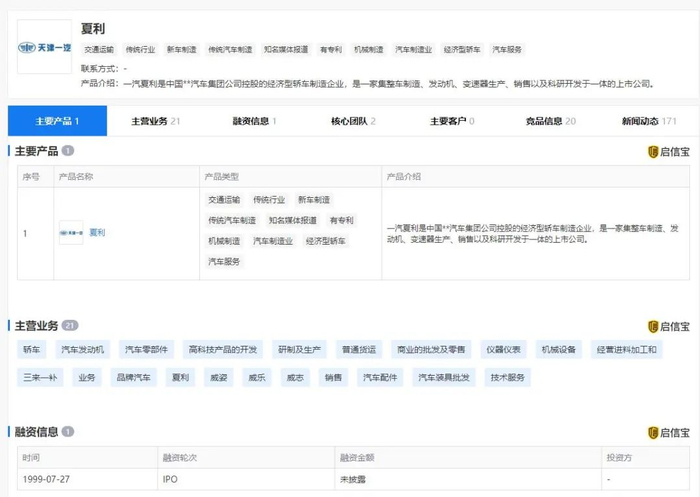
Task: Select the 夏利 business tag in 主营业务
Action: point(180,377)
